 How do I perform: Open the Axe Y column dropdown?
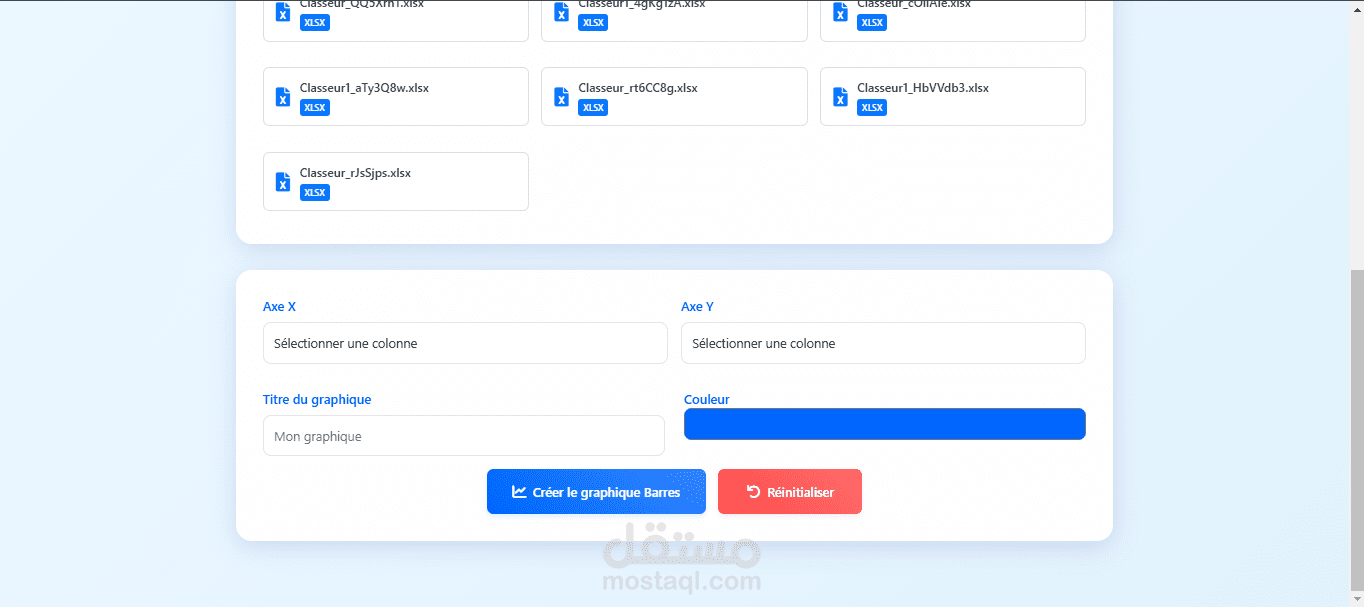tap(883, 343)
